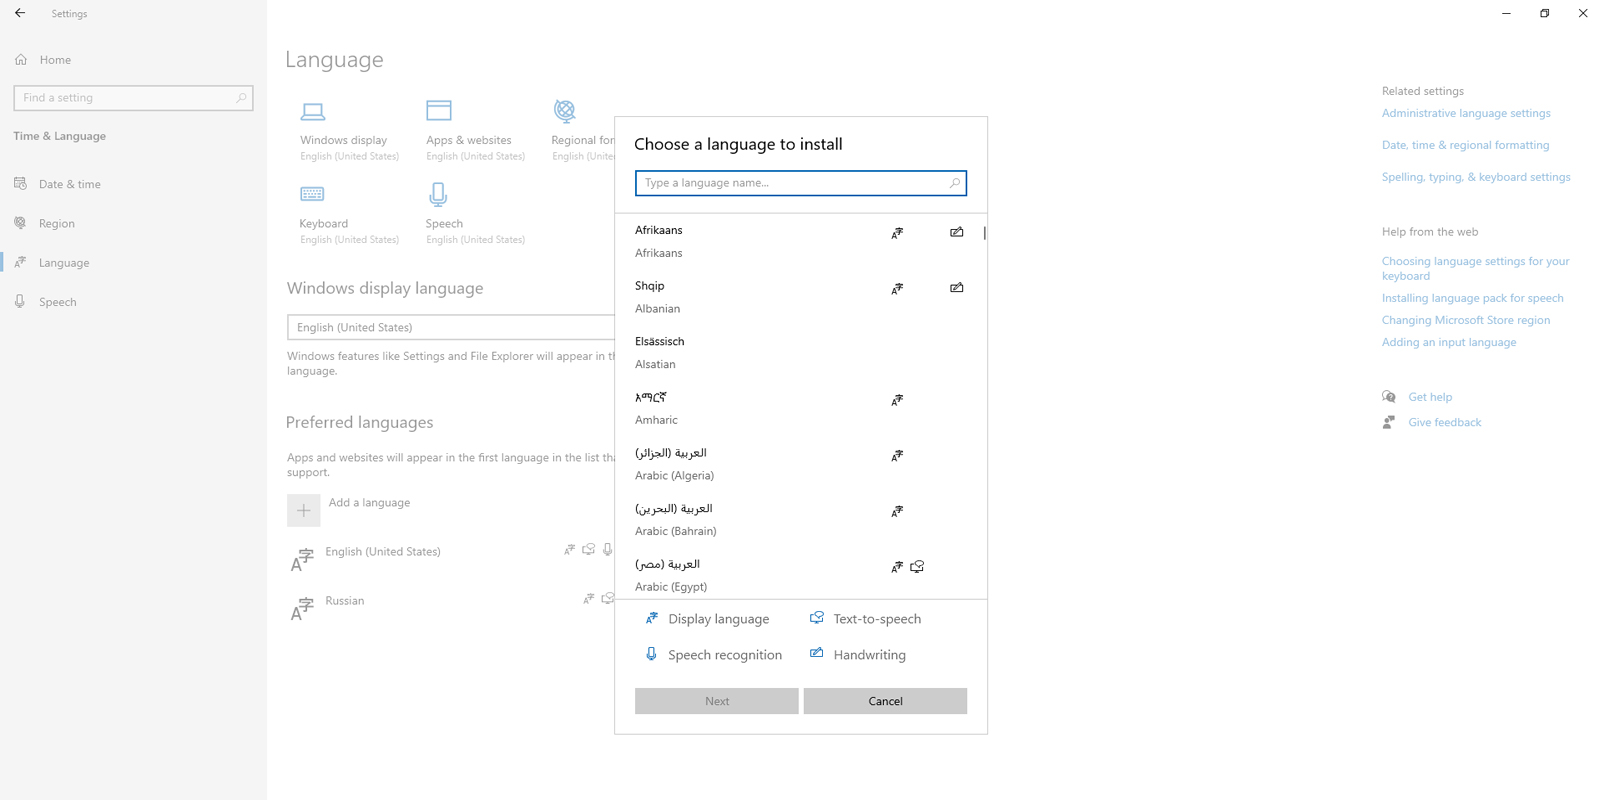
Task: Click the Keyboard icon tile
Action: (312, 194)
